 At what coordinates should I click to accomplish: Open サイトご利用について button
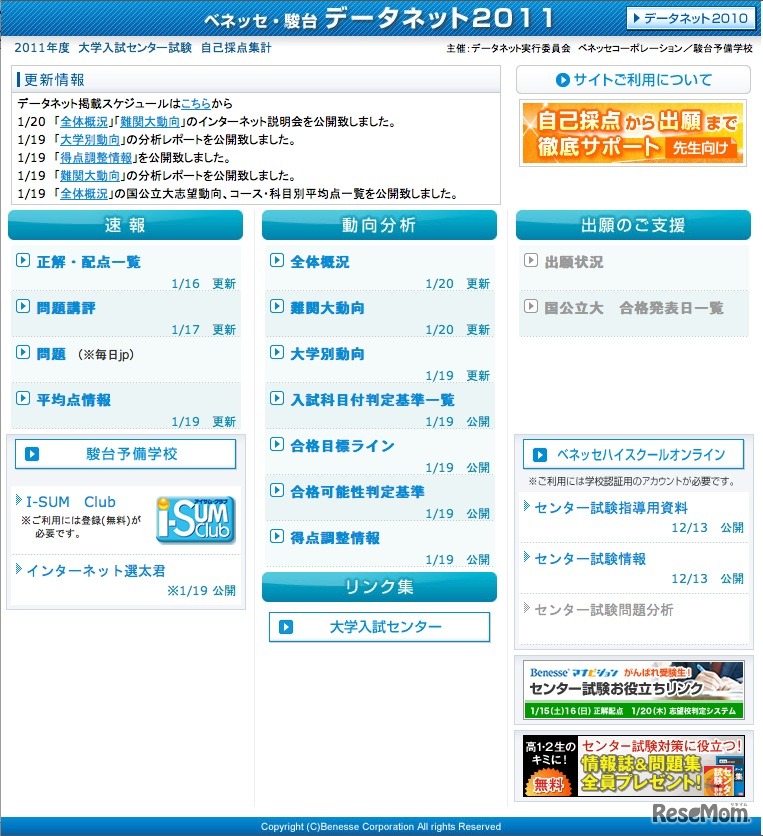[633, 80]
